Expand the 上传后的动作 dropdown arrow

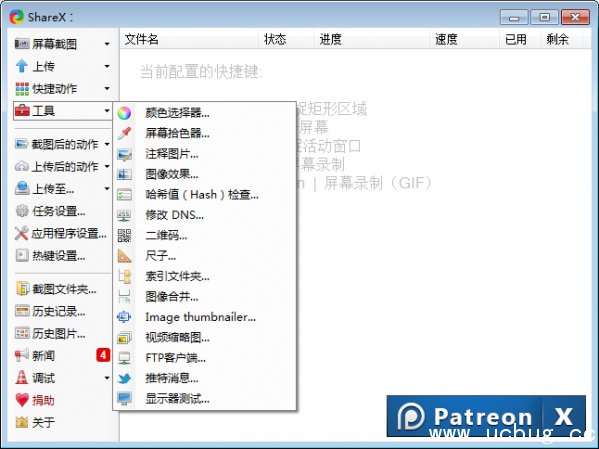click(107, 167)
